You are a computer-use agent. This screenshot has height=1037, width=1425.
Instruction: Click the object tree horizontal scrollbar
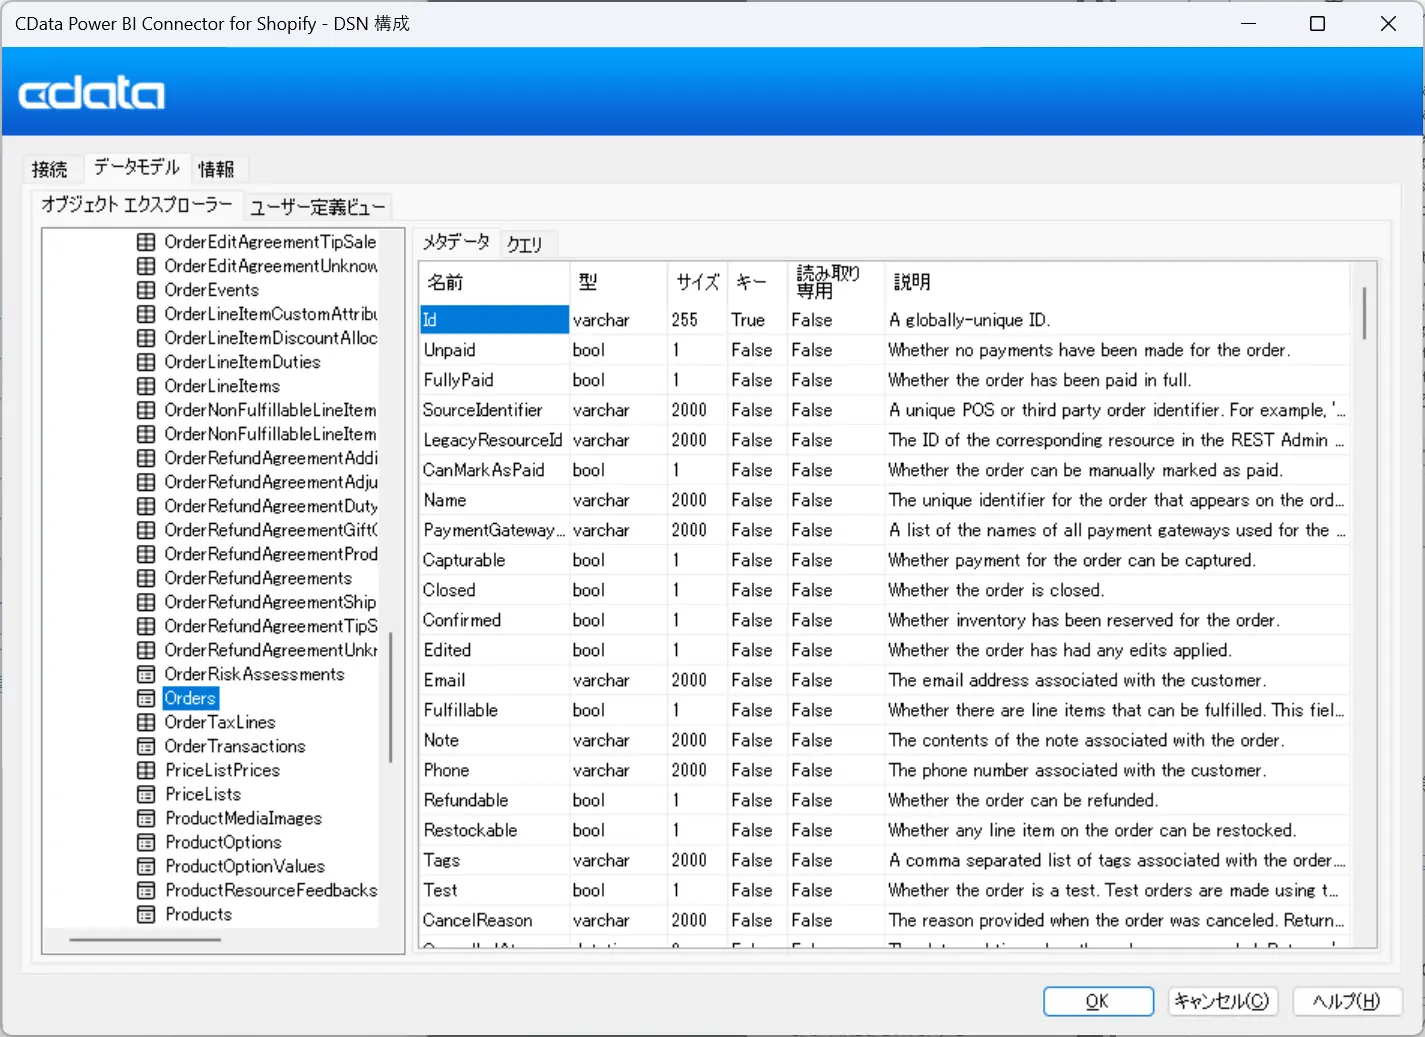pyautogui.click(x=145, y=940)
